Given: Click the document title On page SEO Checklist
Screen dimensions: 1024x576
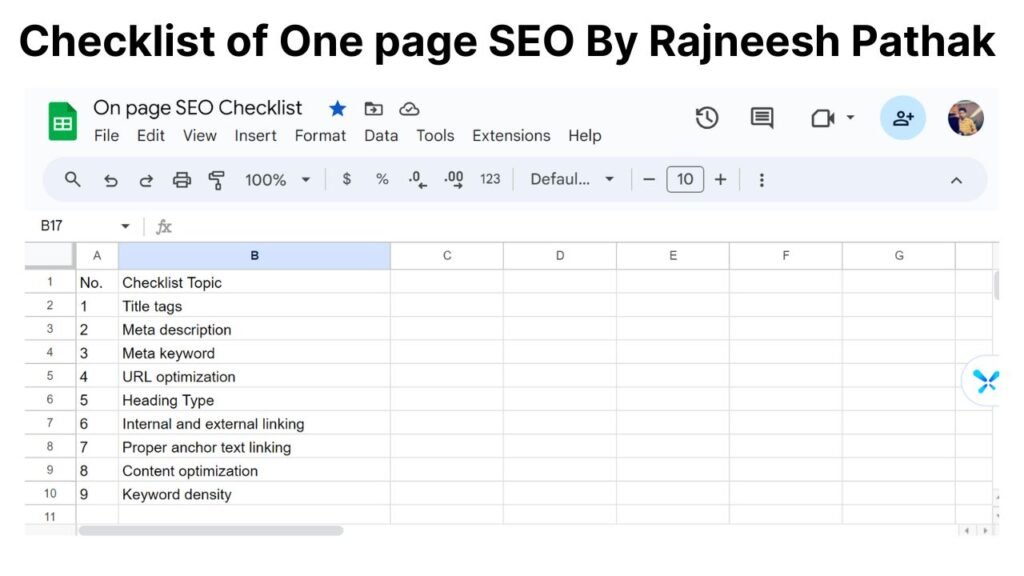Looking at the screenshot, I should 197,108.
